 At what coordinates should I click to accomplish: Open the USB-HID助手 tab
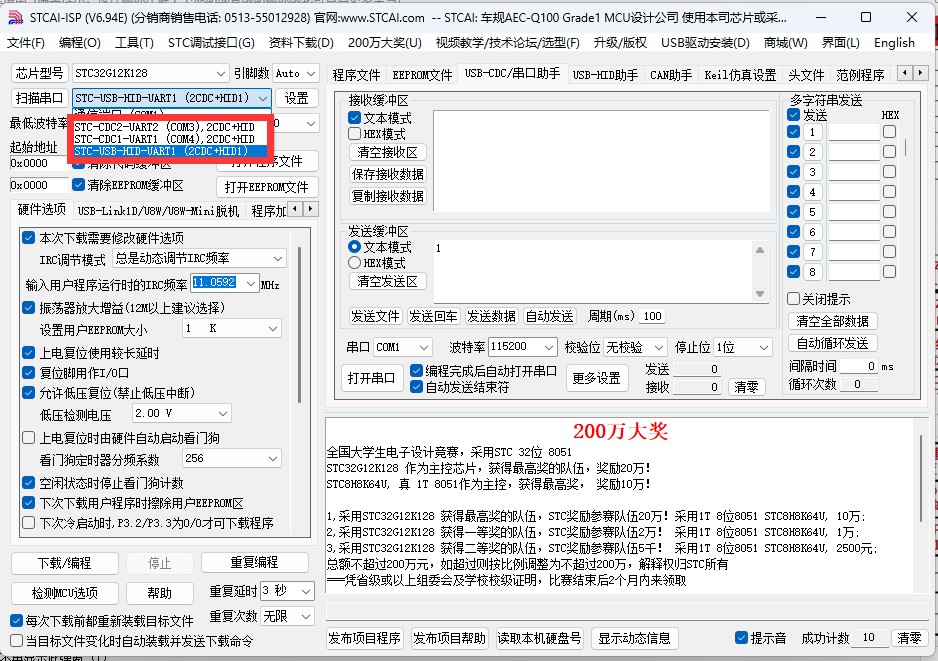click(x=605, y=75)
